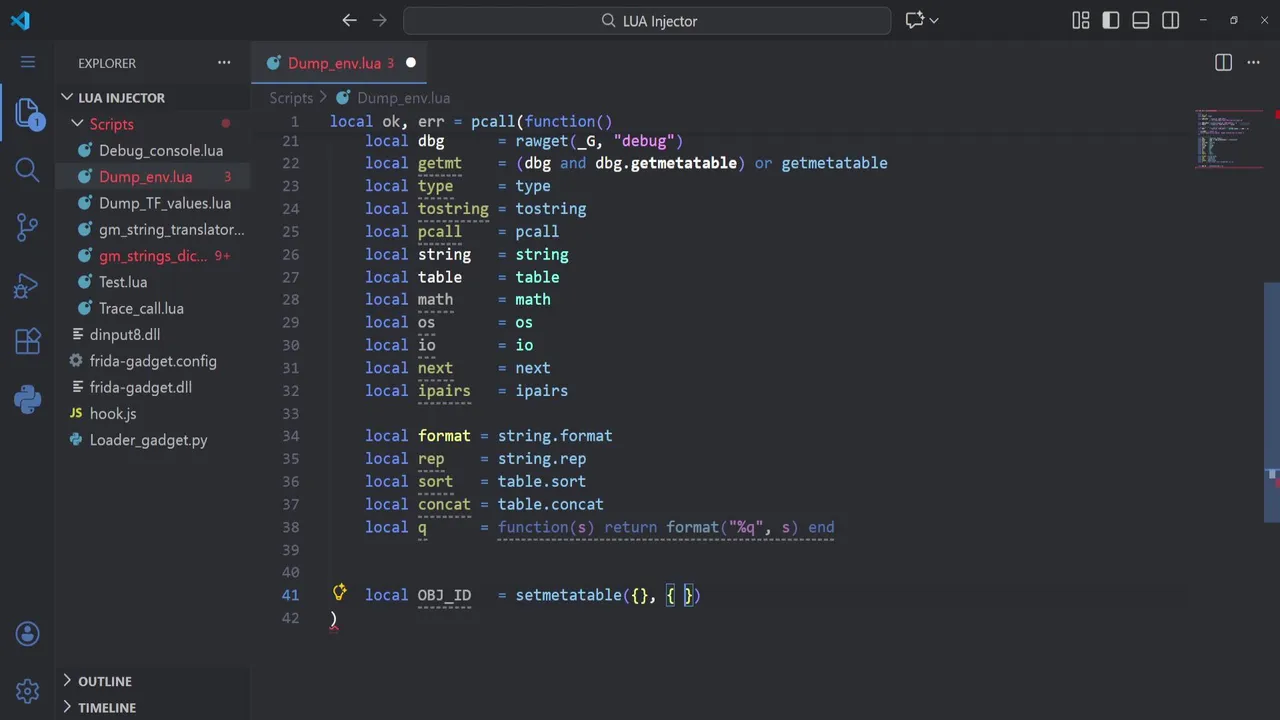Click the Customize Layout icon

pyautogui.click(x=1081, y=20)
